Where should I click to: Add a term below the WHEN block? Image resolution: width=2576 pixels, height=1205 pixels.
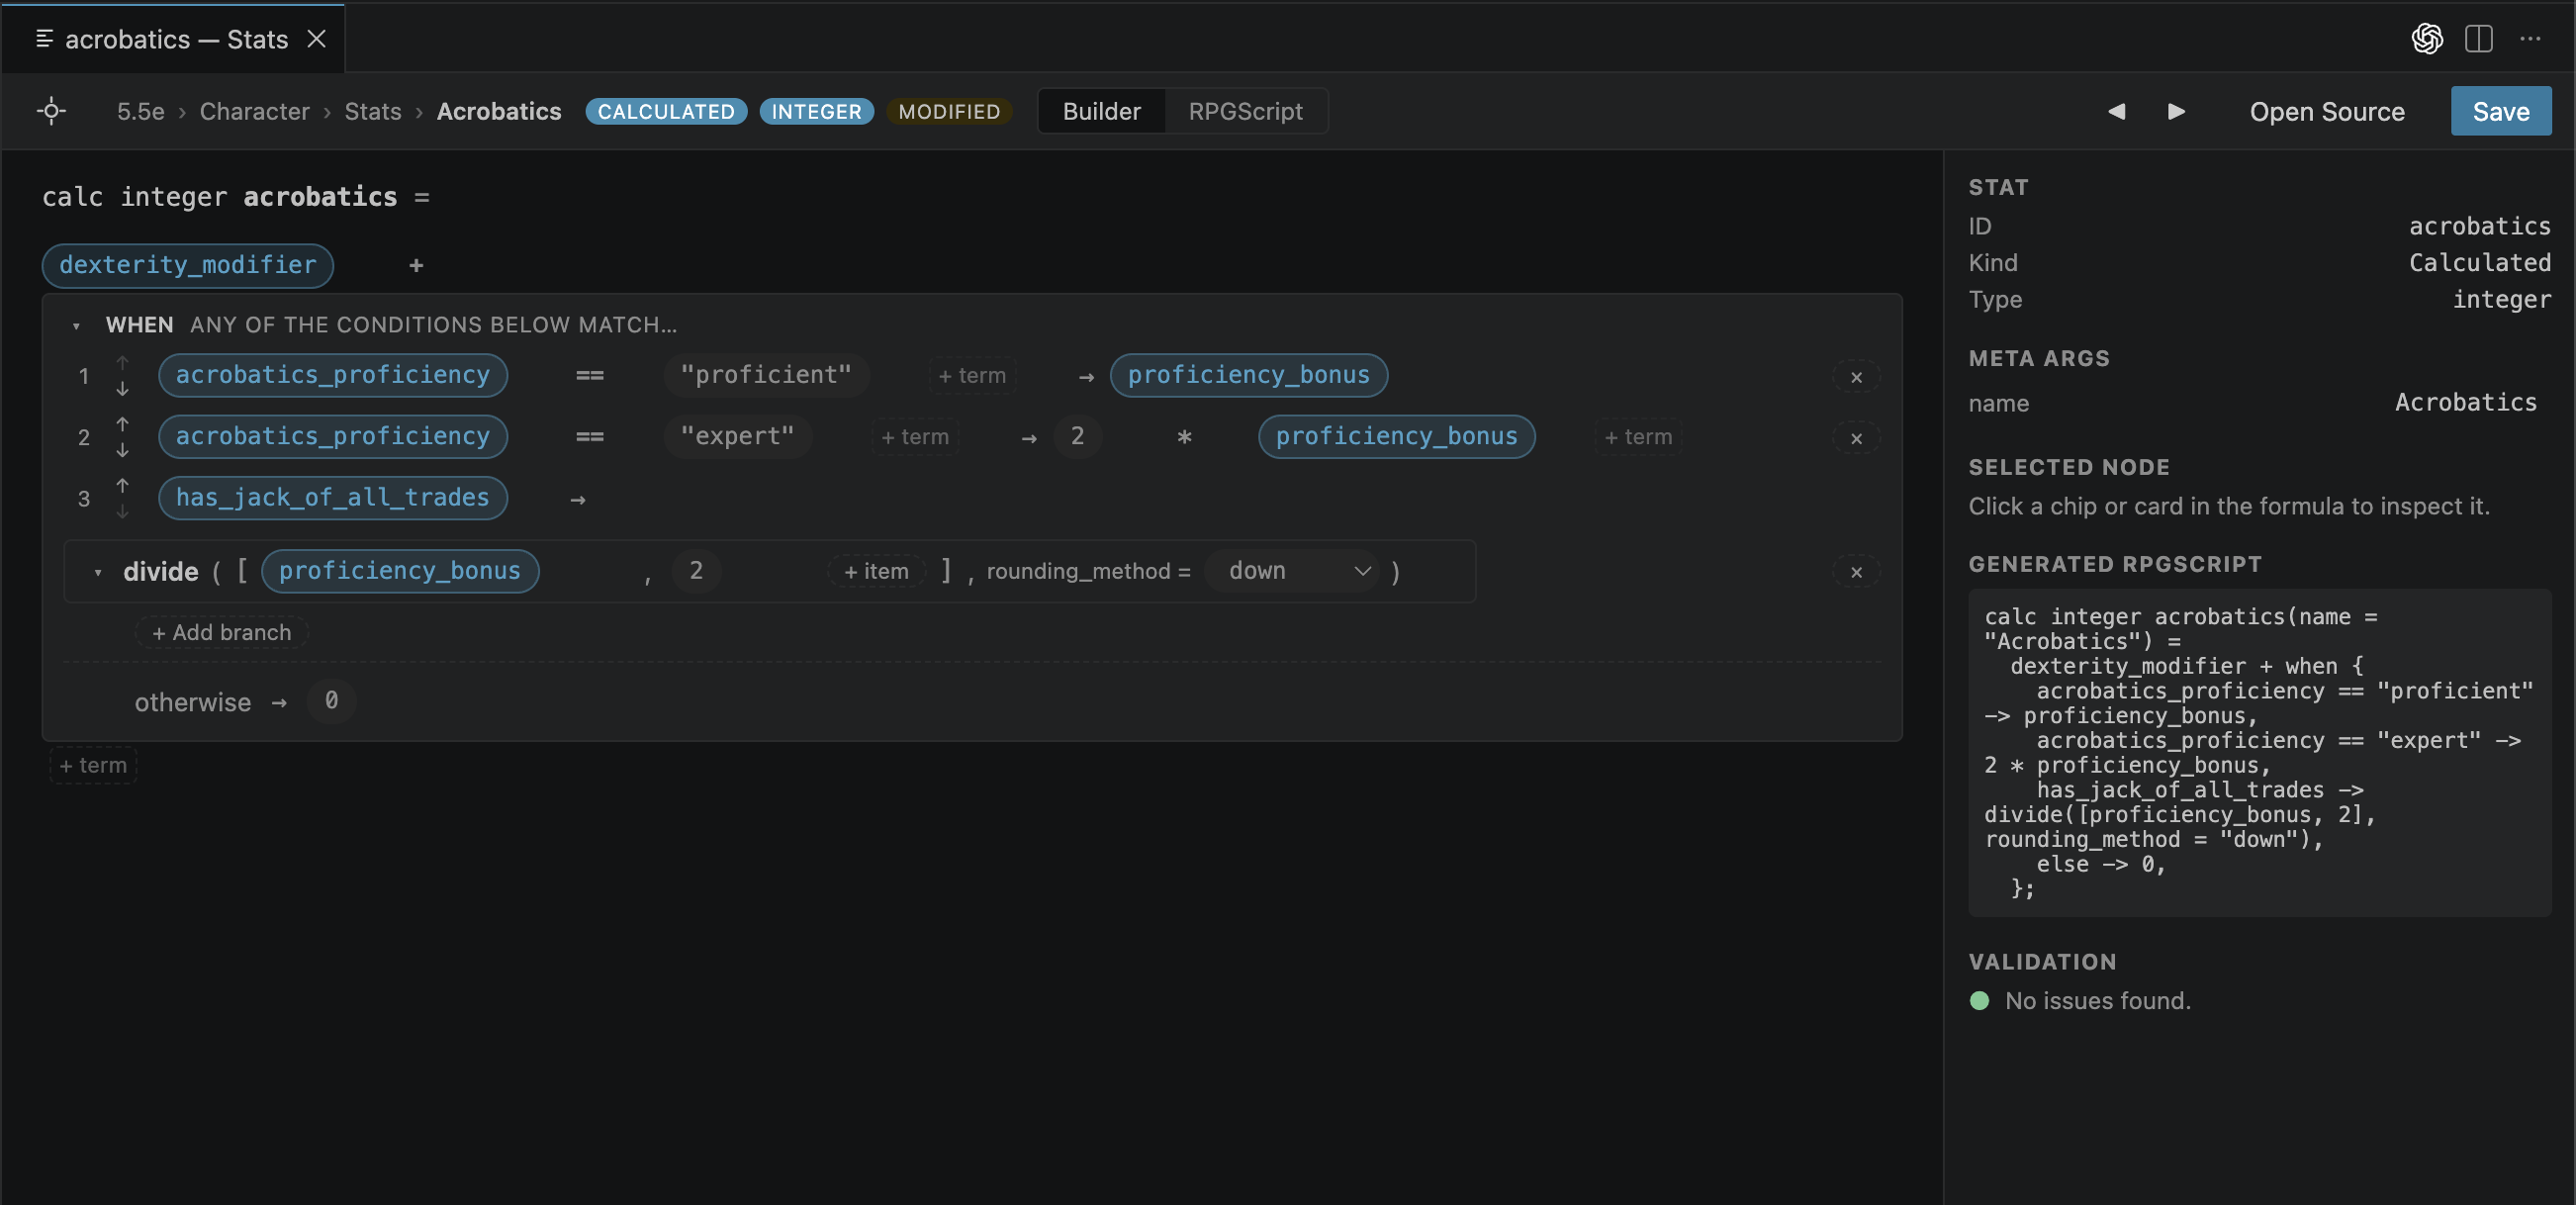point(93,765)
